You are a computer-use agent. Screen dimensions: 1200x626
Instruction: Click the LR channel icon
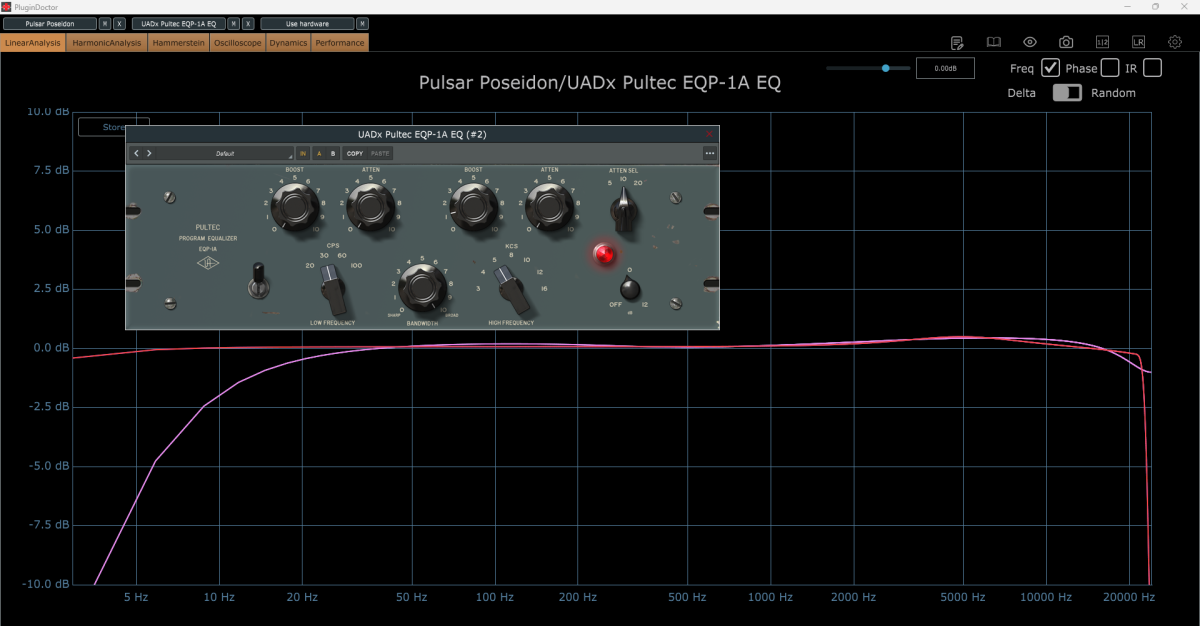pos(1138,42)
